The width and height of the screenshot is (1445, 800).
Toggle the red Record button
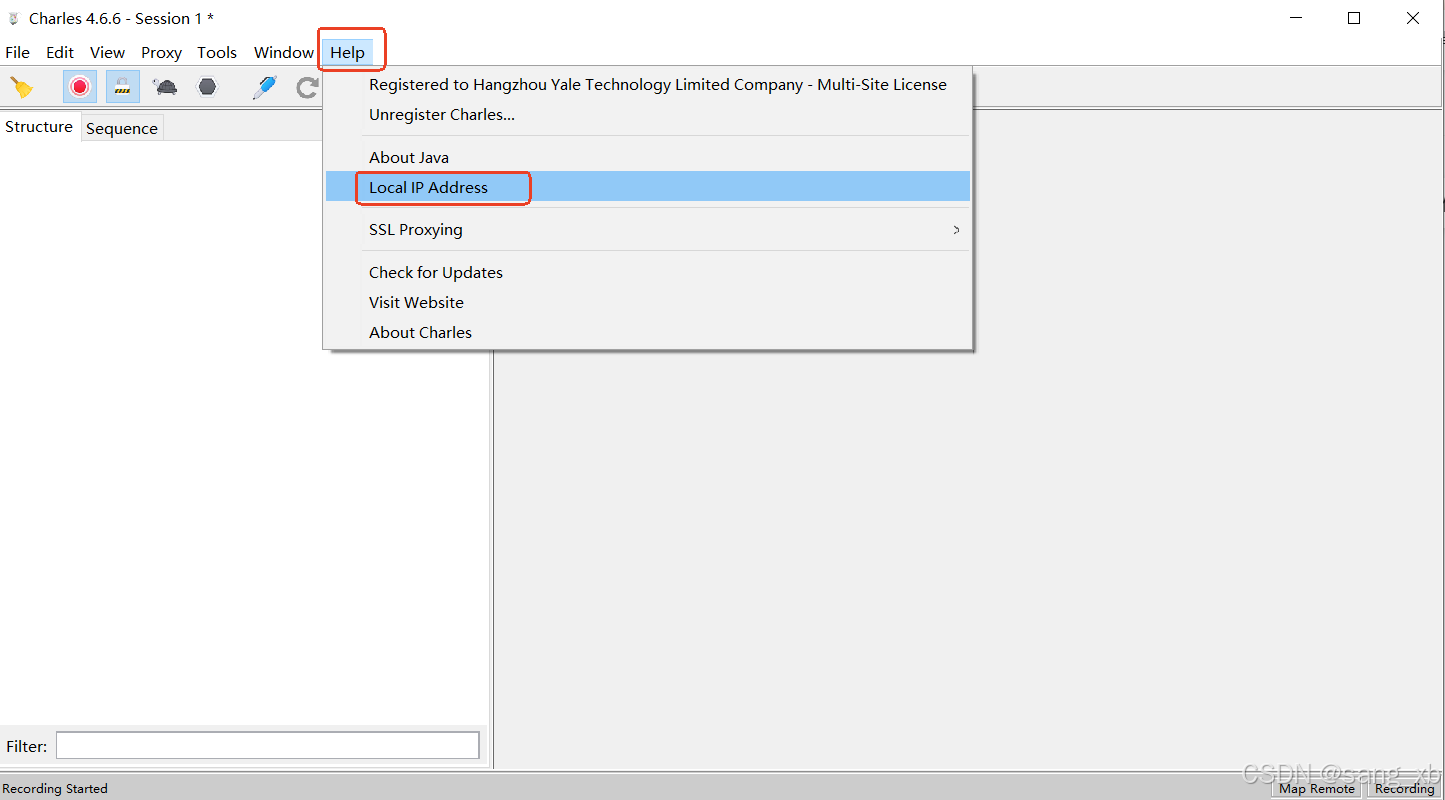point(80,87)
